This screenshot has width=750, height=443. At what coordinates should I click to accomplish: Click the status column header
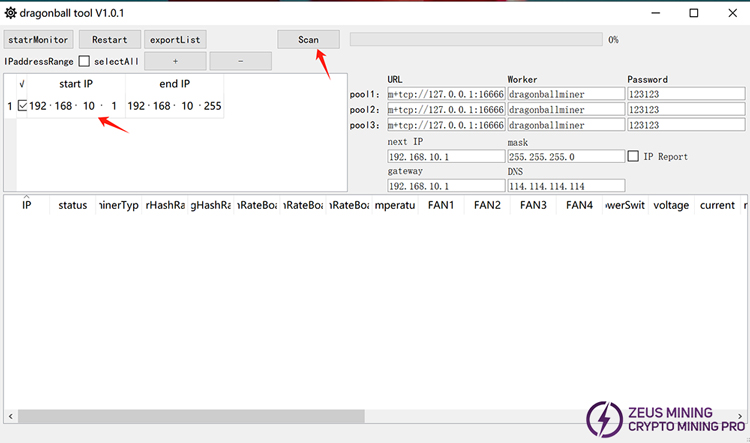[72, 205]
